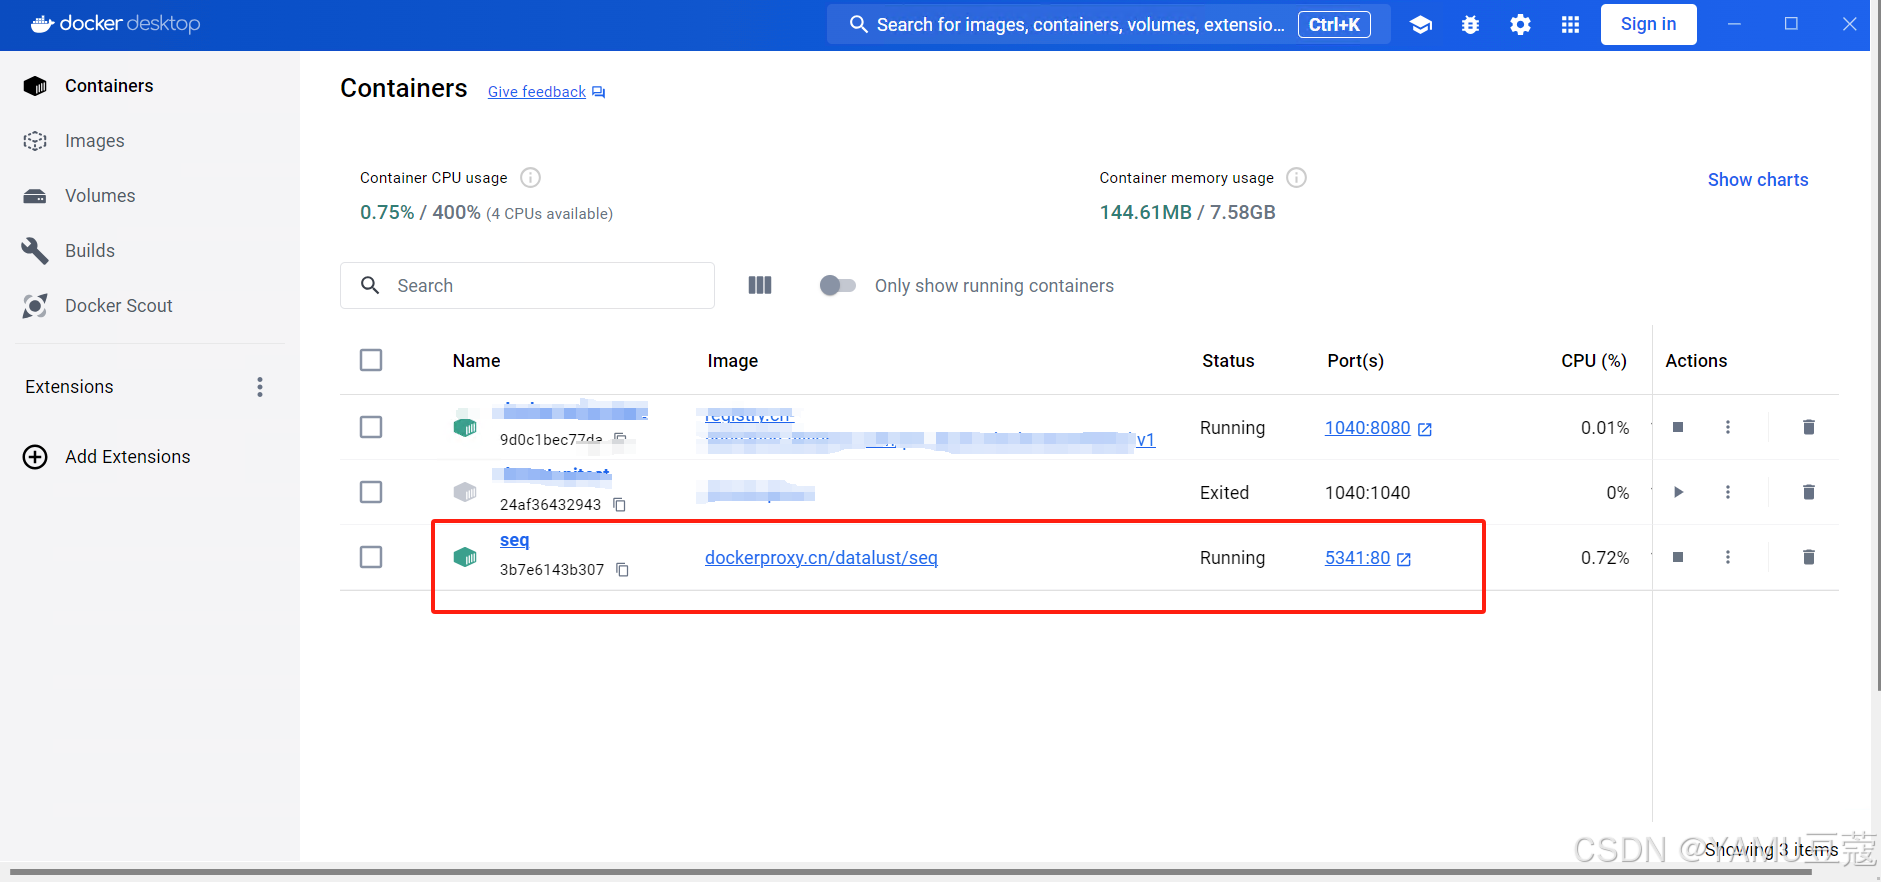Click the containers Search field
1881x882 pixels.
[527, 285]
